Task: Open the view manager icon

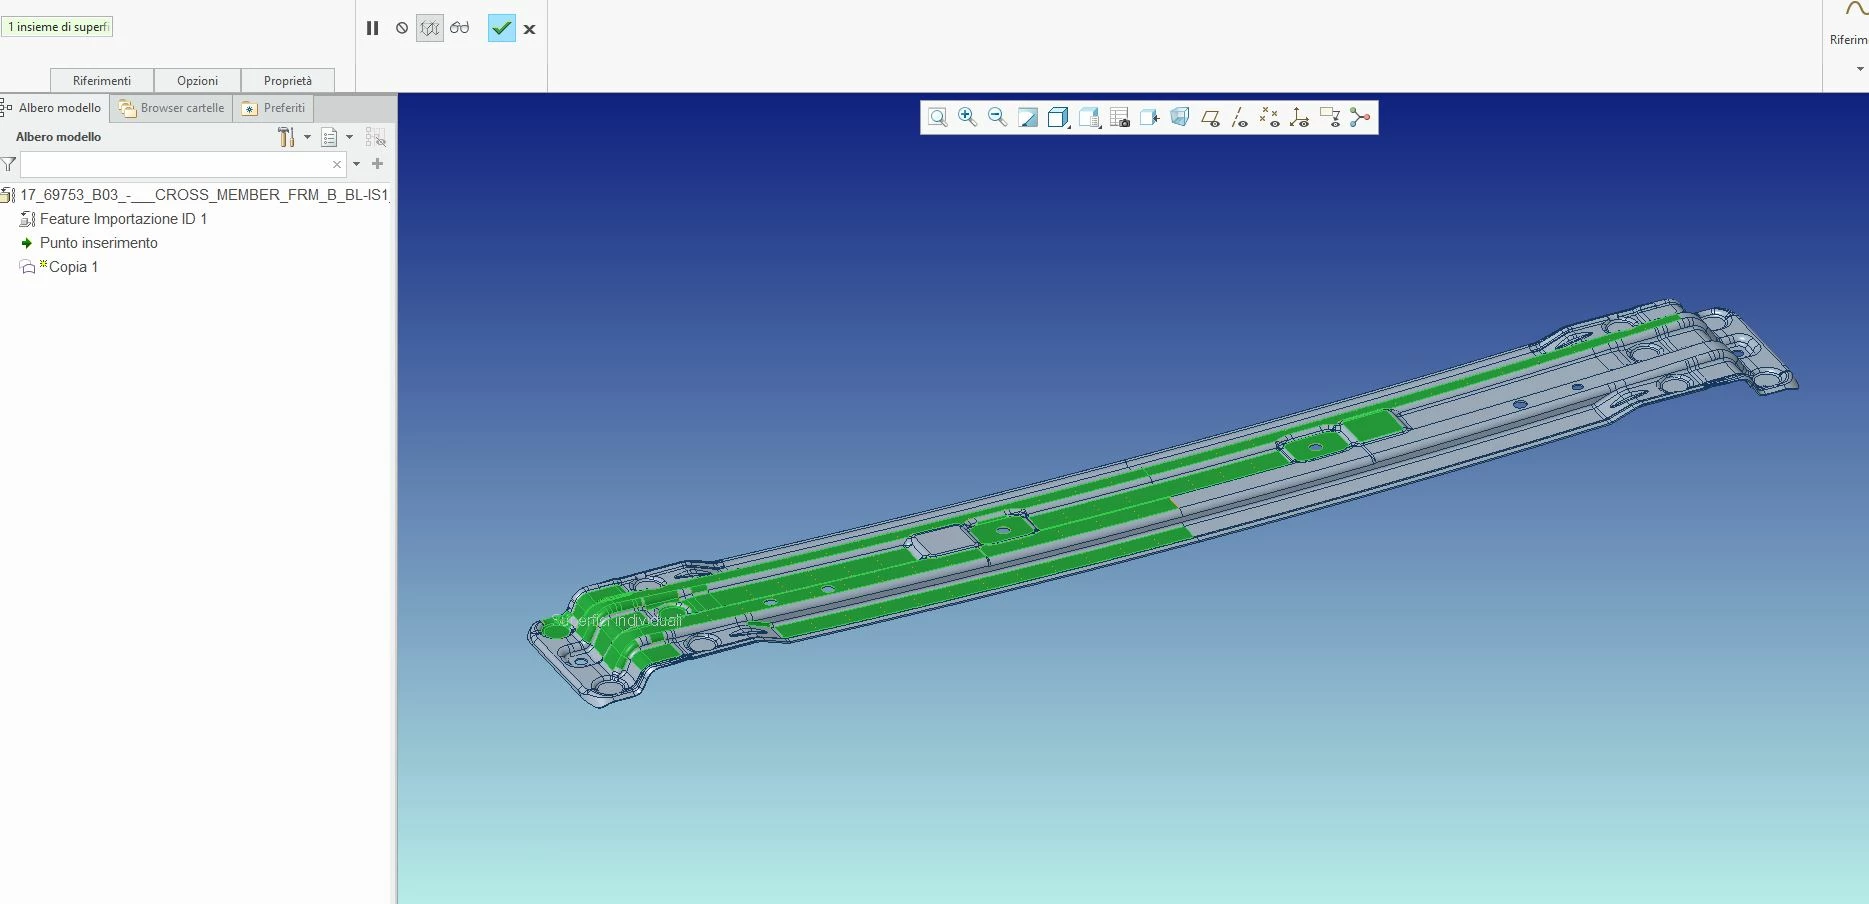Action: click(1120, 117)
